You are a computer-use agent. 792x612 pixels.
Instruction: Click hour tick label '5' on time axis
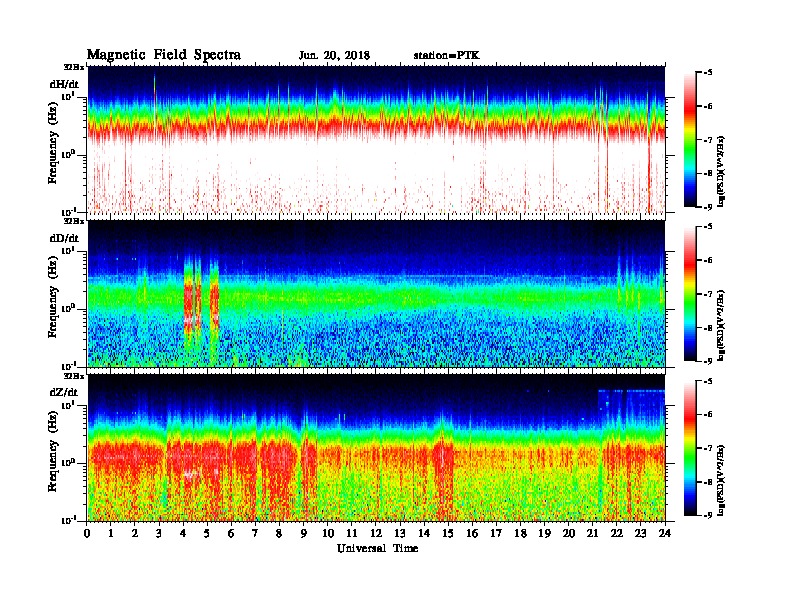click(208, 533)
